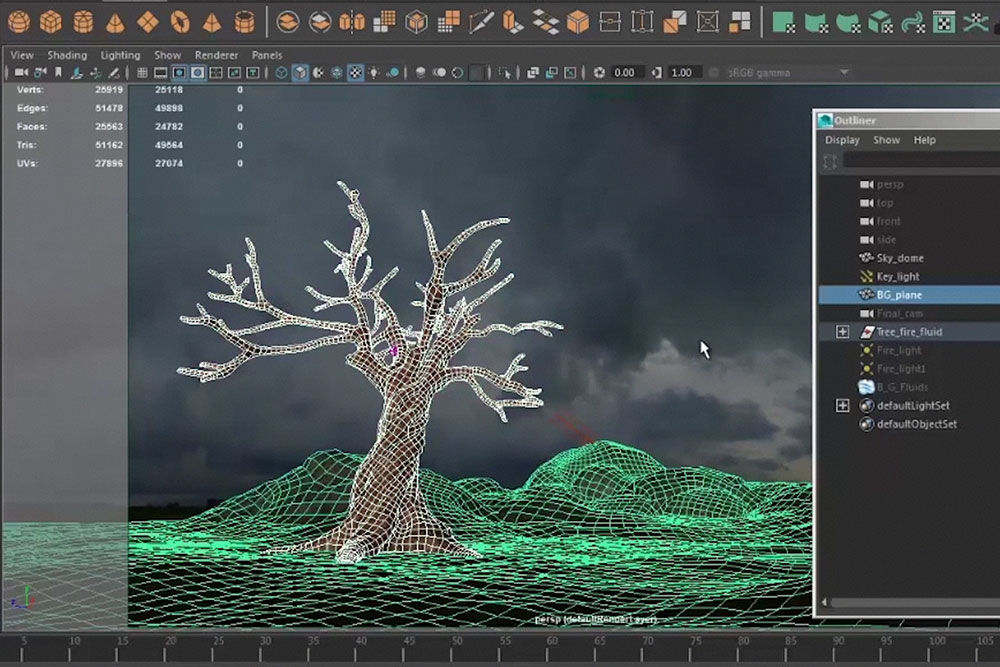Open the Outliner Help menu
This screenshot has height=667, width=1000.
[925, 140]
